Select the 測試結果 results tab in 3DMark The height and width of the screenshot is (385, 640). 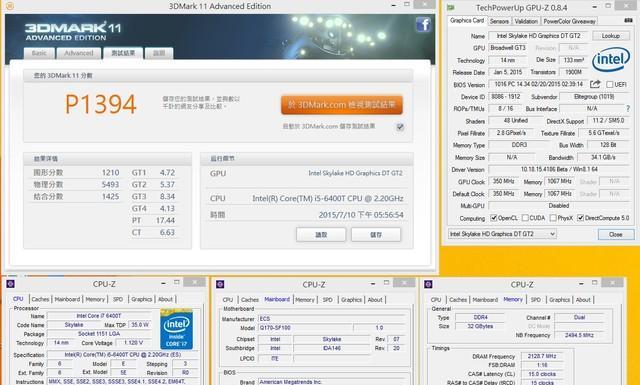[123, 53]
